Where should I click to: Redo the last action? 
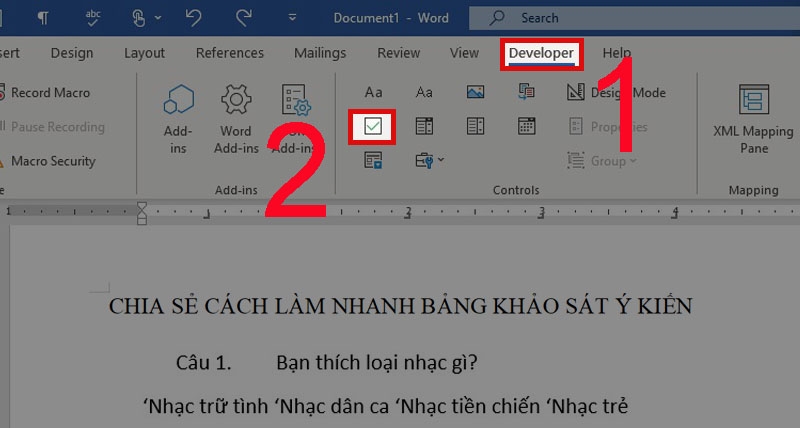pyautogui.click(x=243, y=18)
